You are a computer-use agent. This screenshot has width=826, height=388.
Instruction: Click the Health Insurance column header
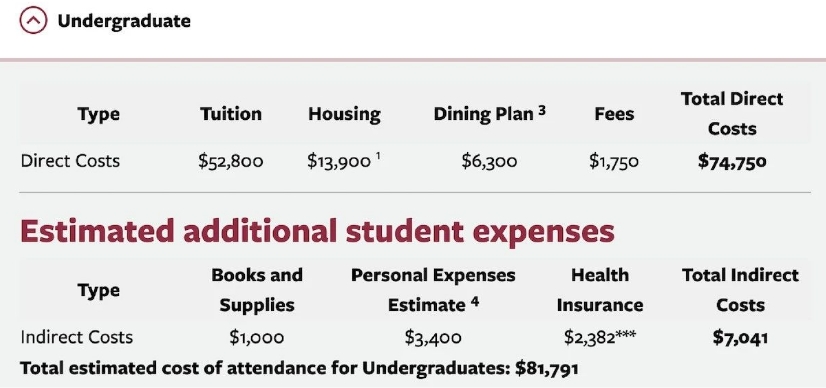tap(599, 290)
